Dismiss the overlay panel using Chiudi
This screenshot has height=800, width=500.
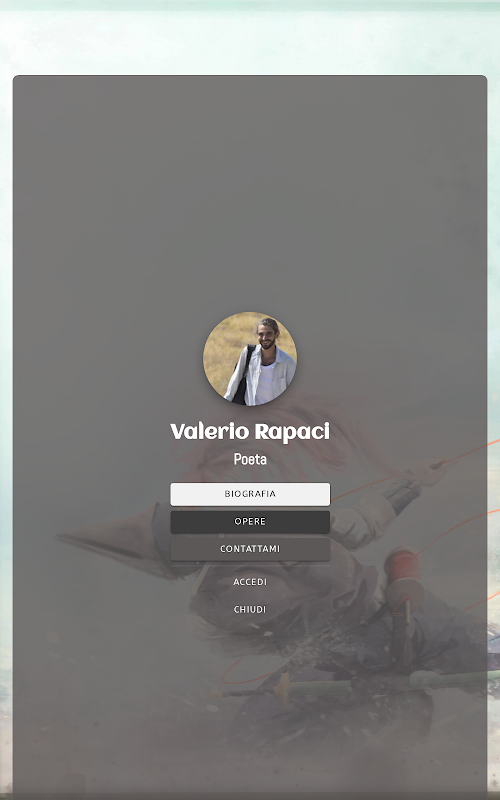click(250, 609)
